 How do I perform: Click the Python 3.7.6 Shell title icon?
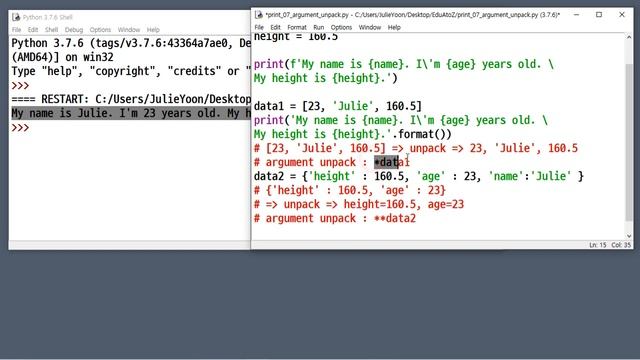(16, 17)
